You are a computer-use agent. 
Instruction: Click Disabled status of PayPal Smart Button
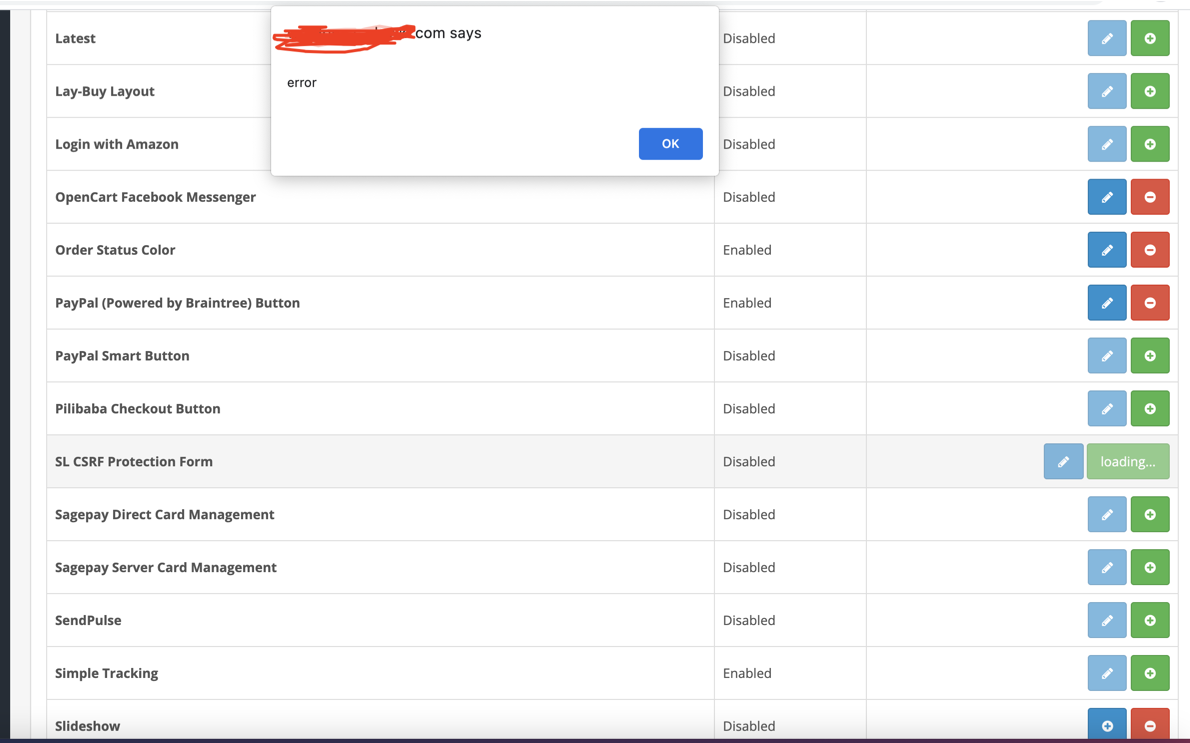point(749,355)
